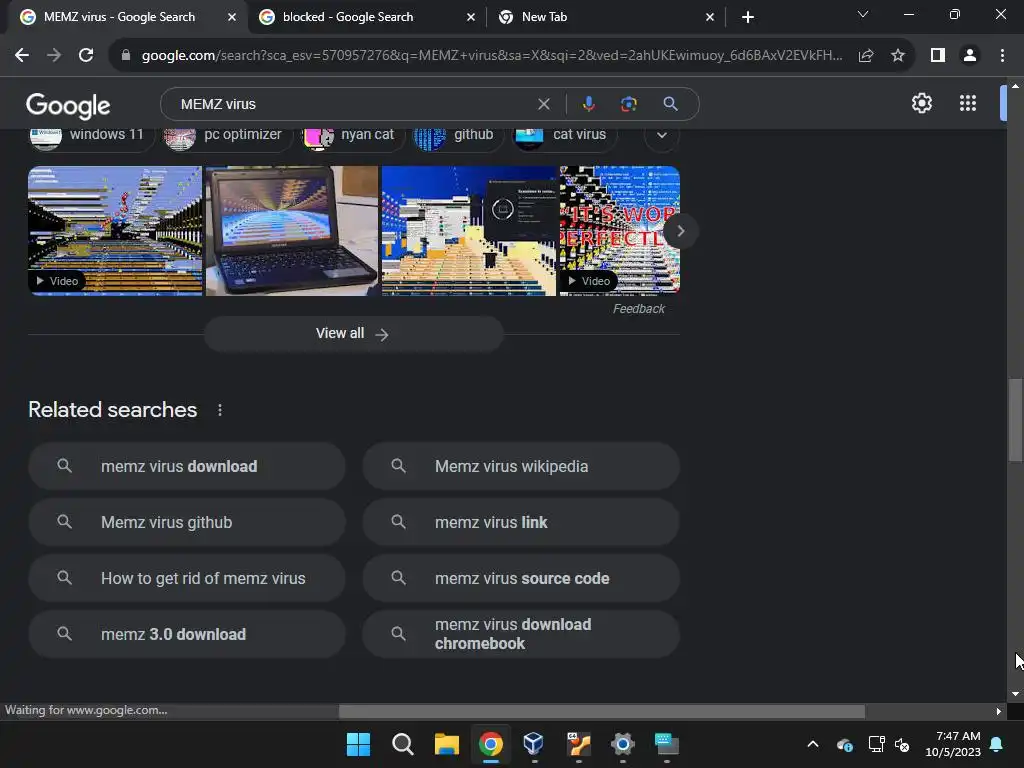Open Windows taskbar search
The width and height of the screenshot is (1024, 768).
pyautogui.click(x=402, y=744)
